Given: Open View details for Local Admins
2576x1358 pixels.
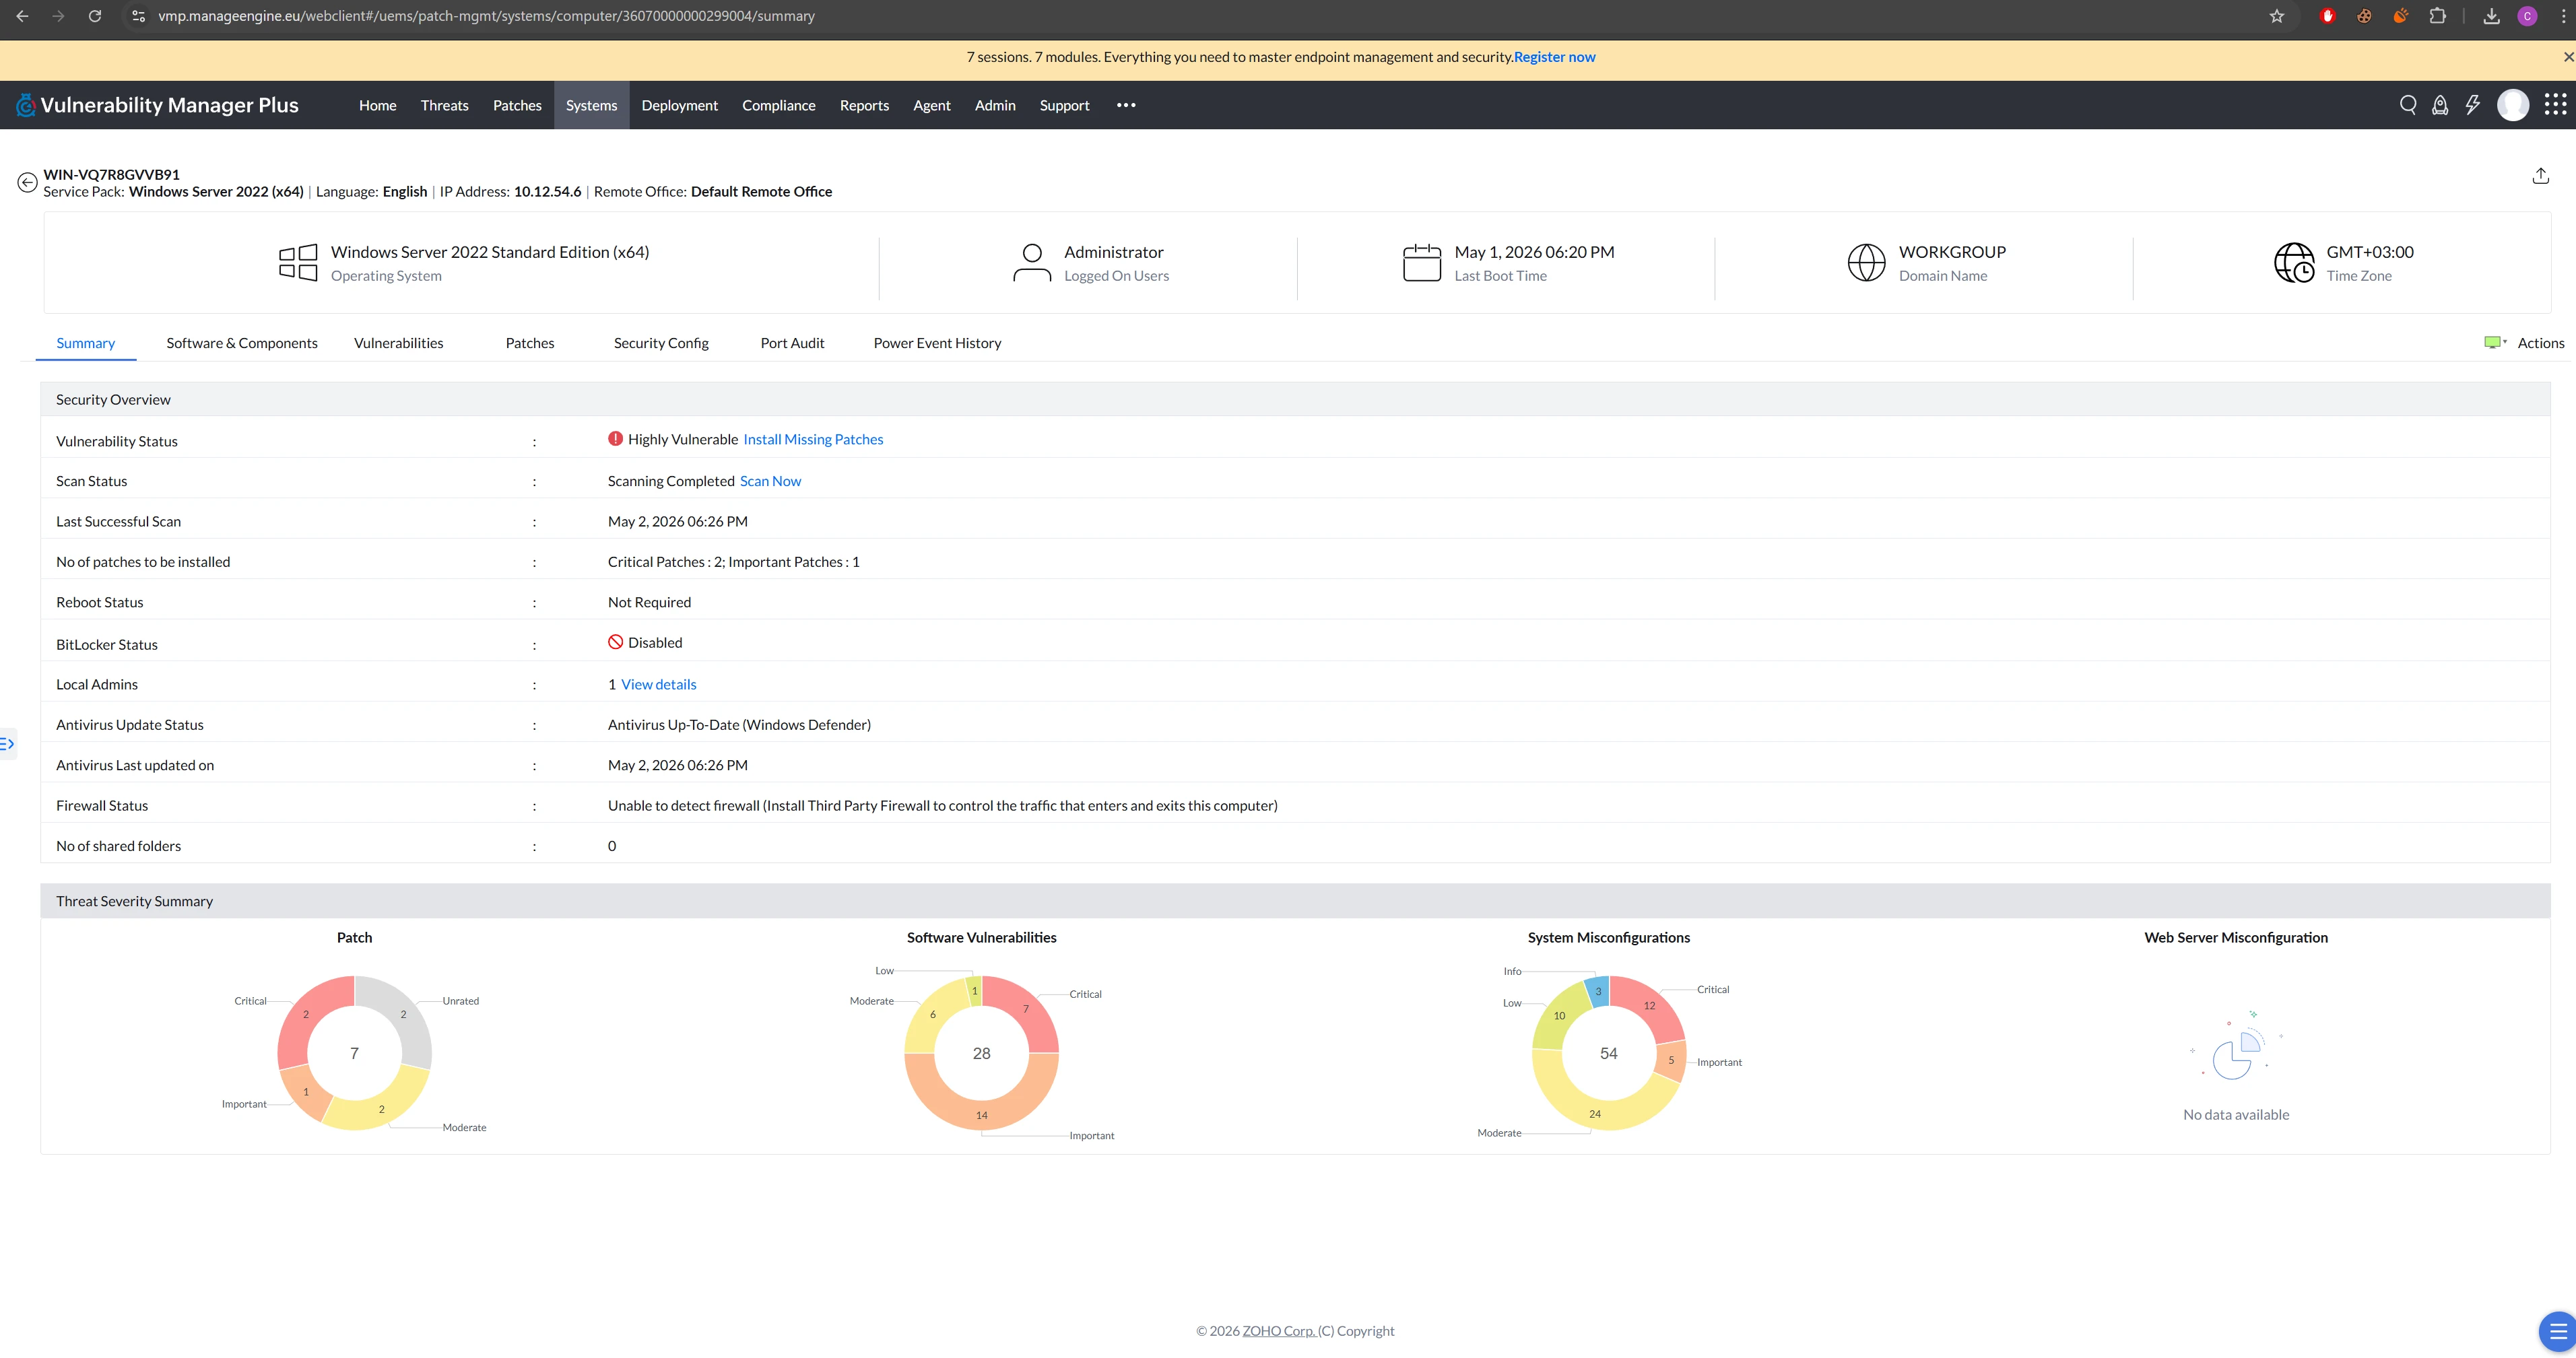Looking at the screenshot, I should (658, 684).
